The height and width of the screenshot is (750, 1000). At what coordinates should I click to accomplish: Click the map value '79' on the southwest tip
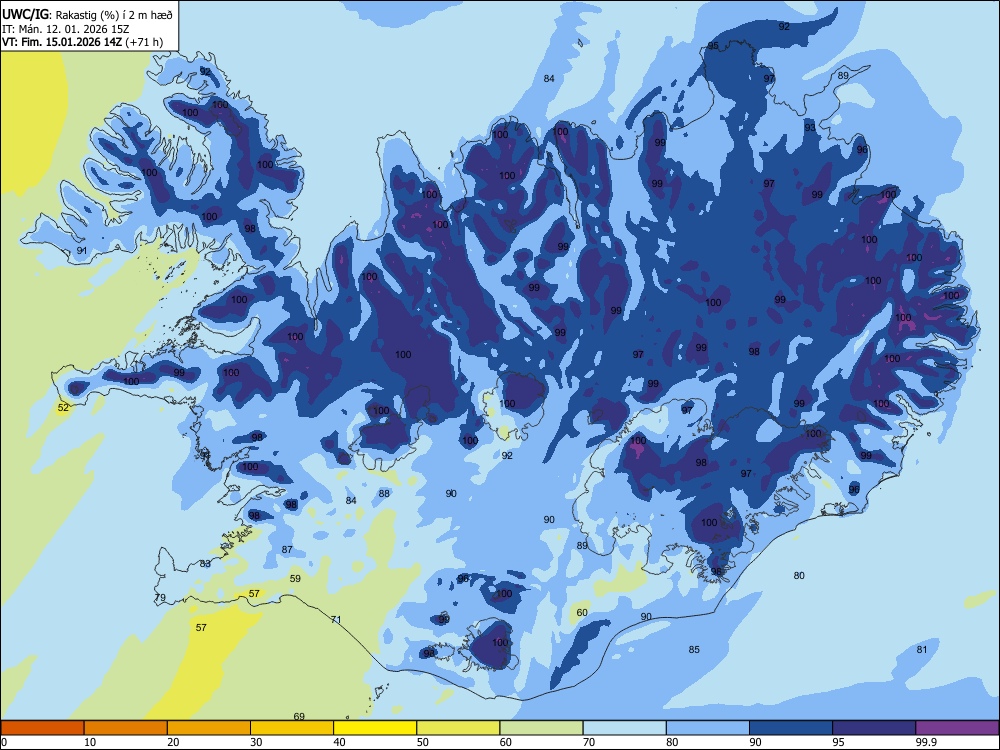point(160,598)
